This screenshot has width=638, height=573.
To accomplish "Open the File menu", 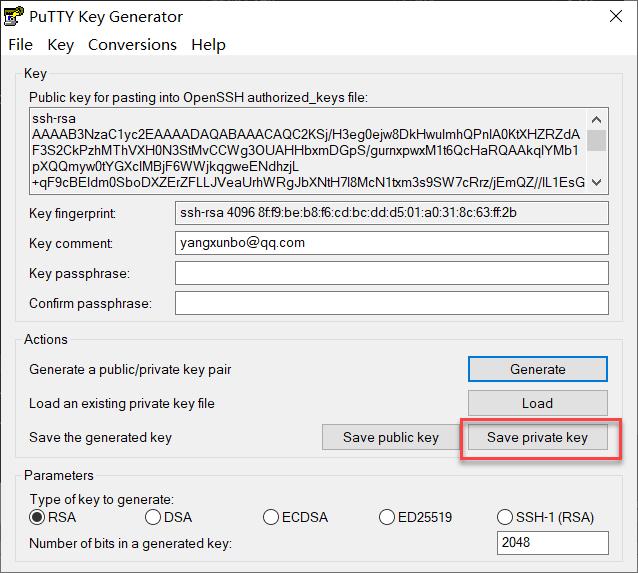I will click(x=20, y=45).
